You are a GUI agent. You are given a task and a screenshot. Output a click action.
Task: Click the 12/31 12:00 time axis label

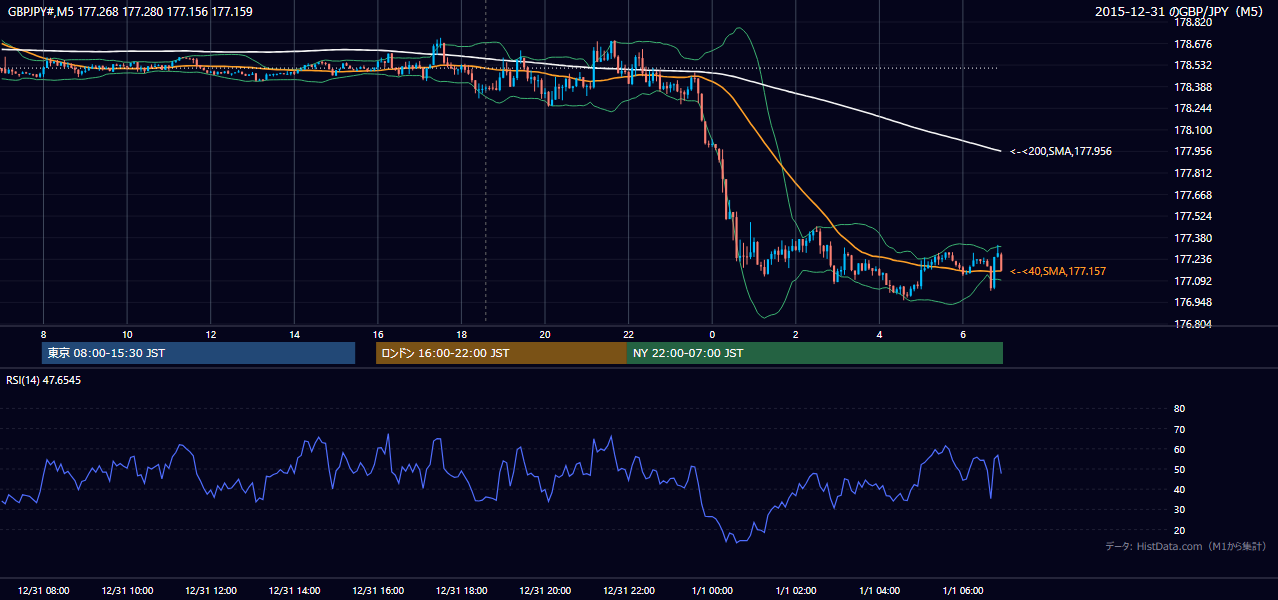pos(211,591)
